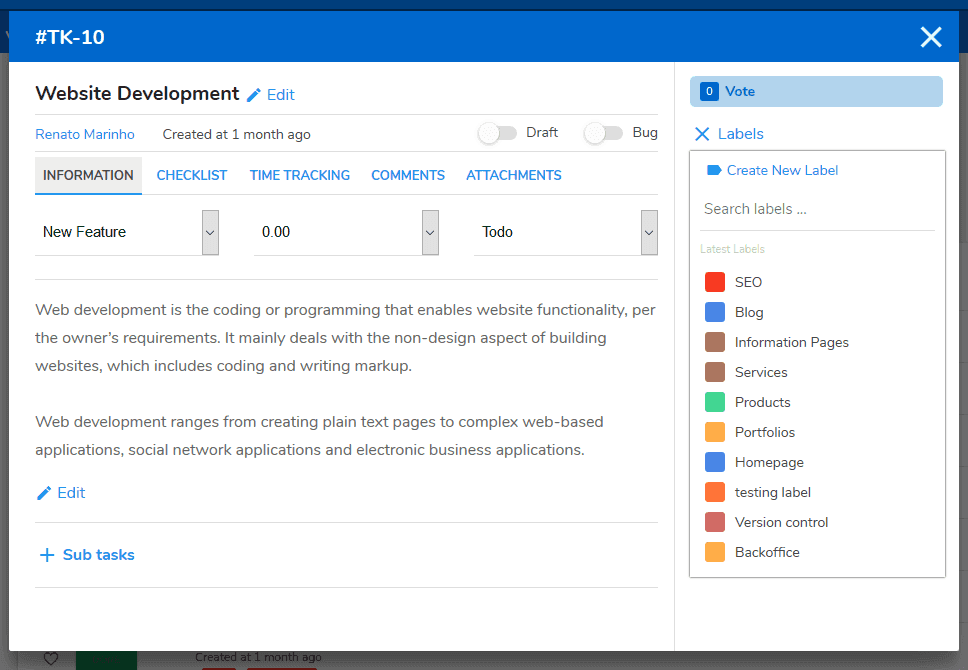
Task: Click the heart icon below the dialog
Action: pos(51,658)
